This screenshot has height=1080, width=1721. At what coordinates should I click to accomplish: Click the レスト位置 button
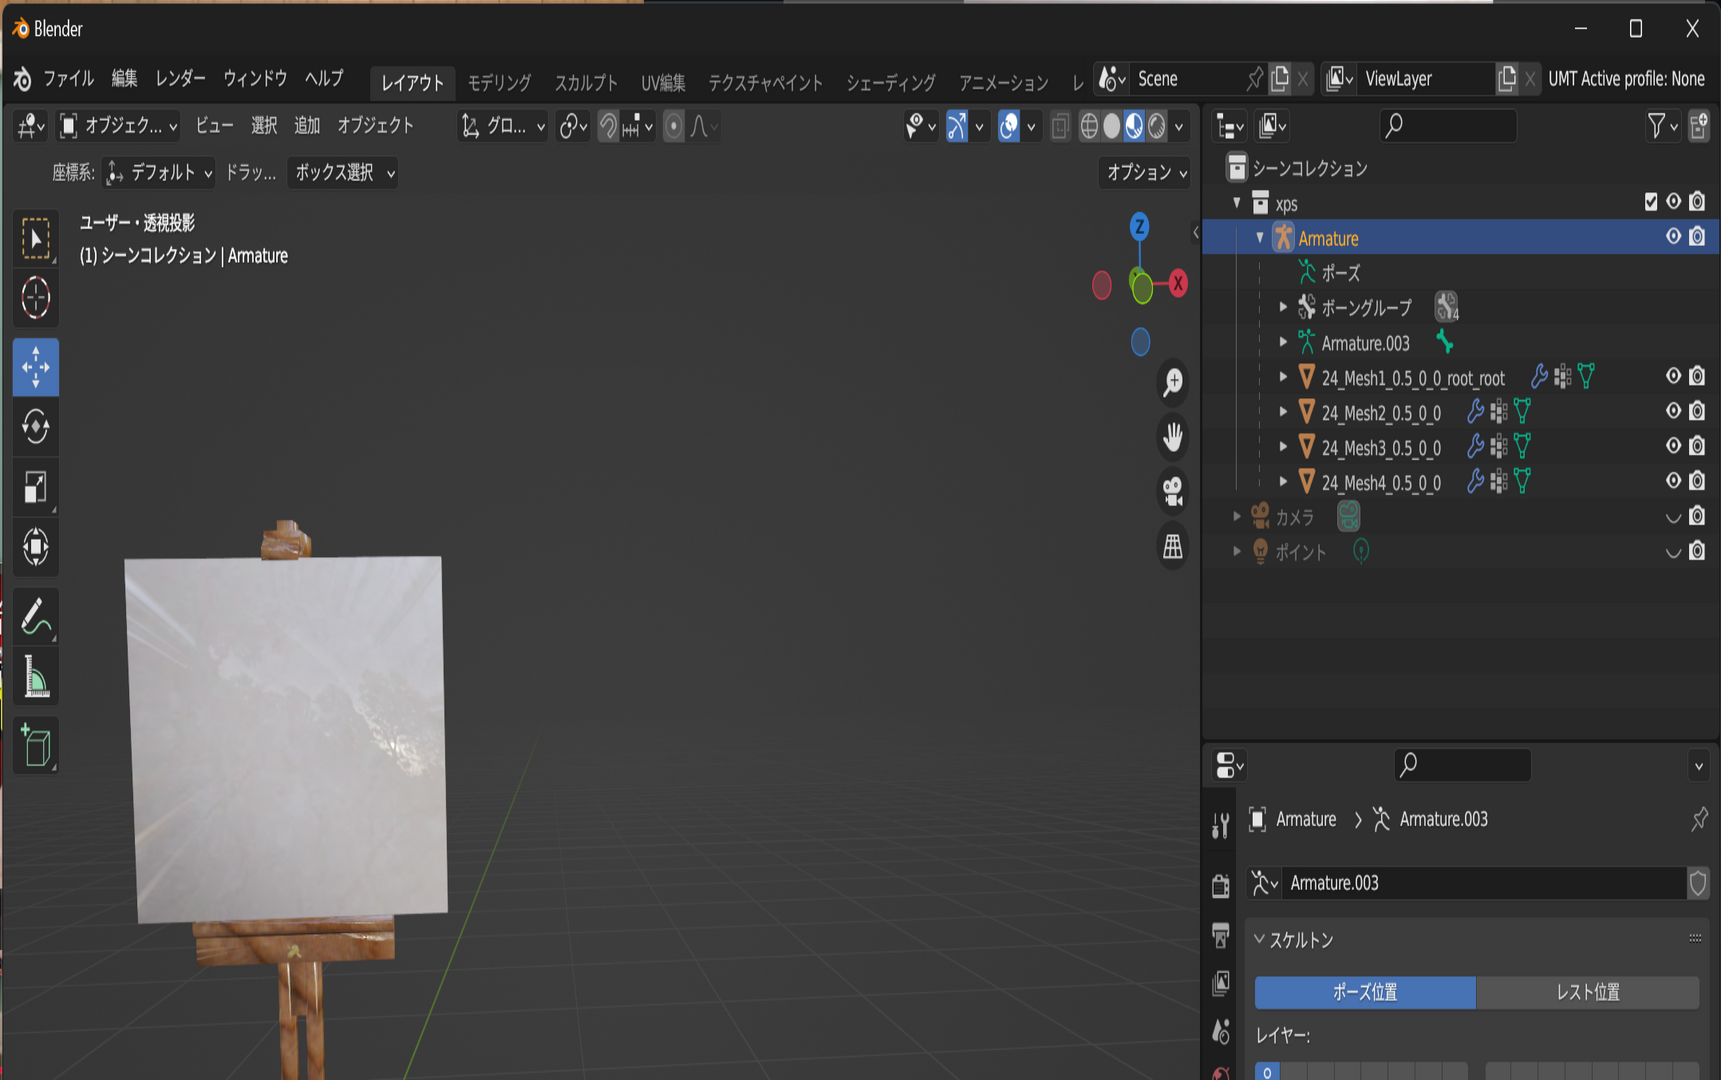click(x=1587, y=992)
